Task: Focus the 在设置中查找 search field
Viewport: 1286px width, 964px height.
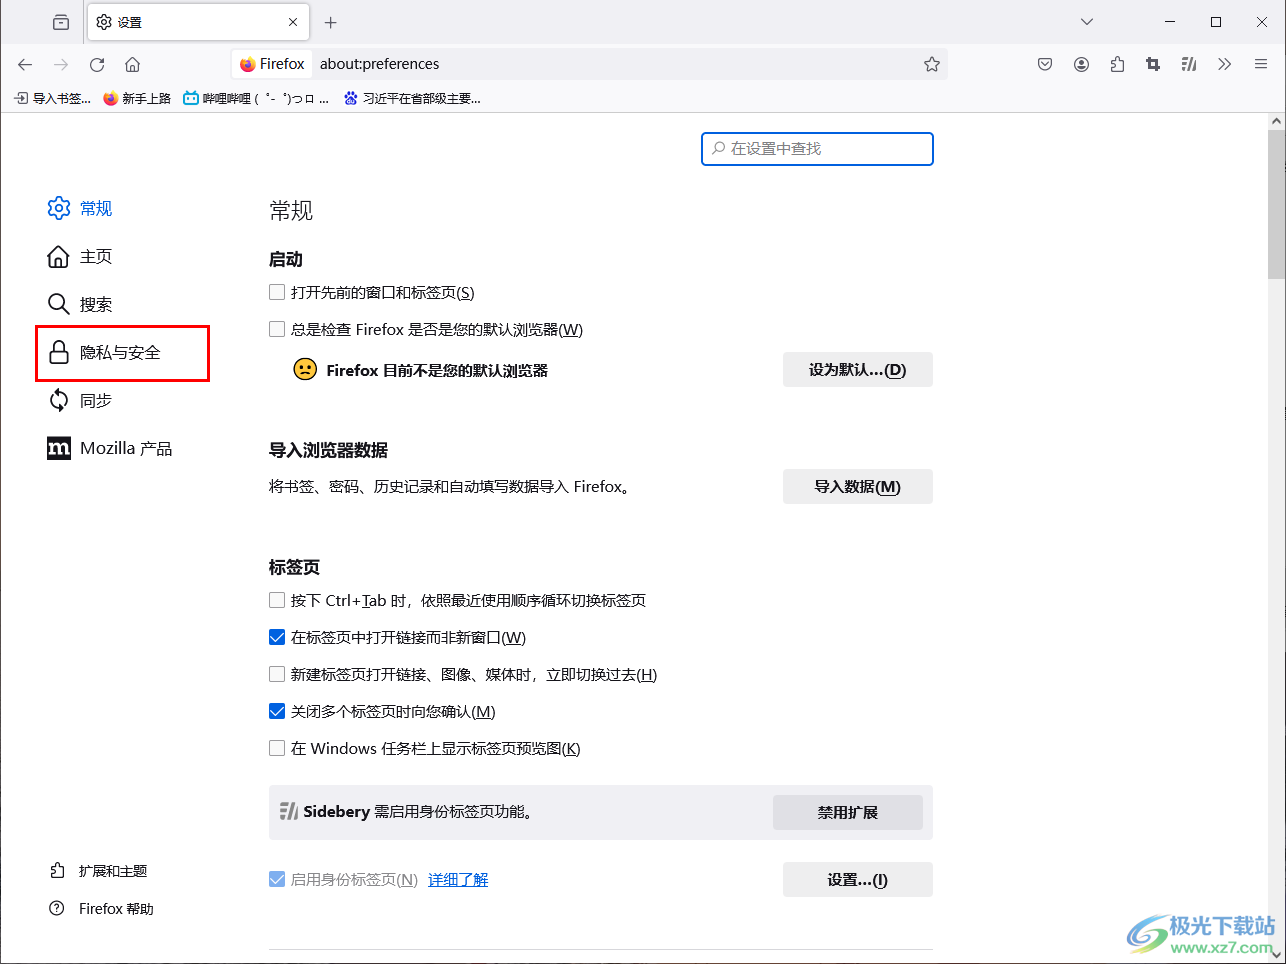Action: (817, 149)
